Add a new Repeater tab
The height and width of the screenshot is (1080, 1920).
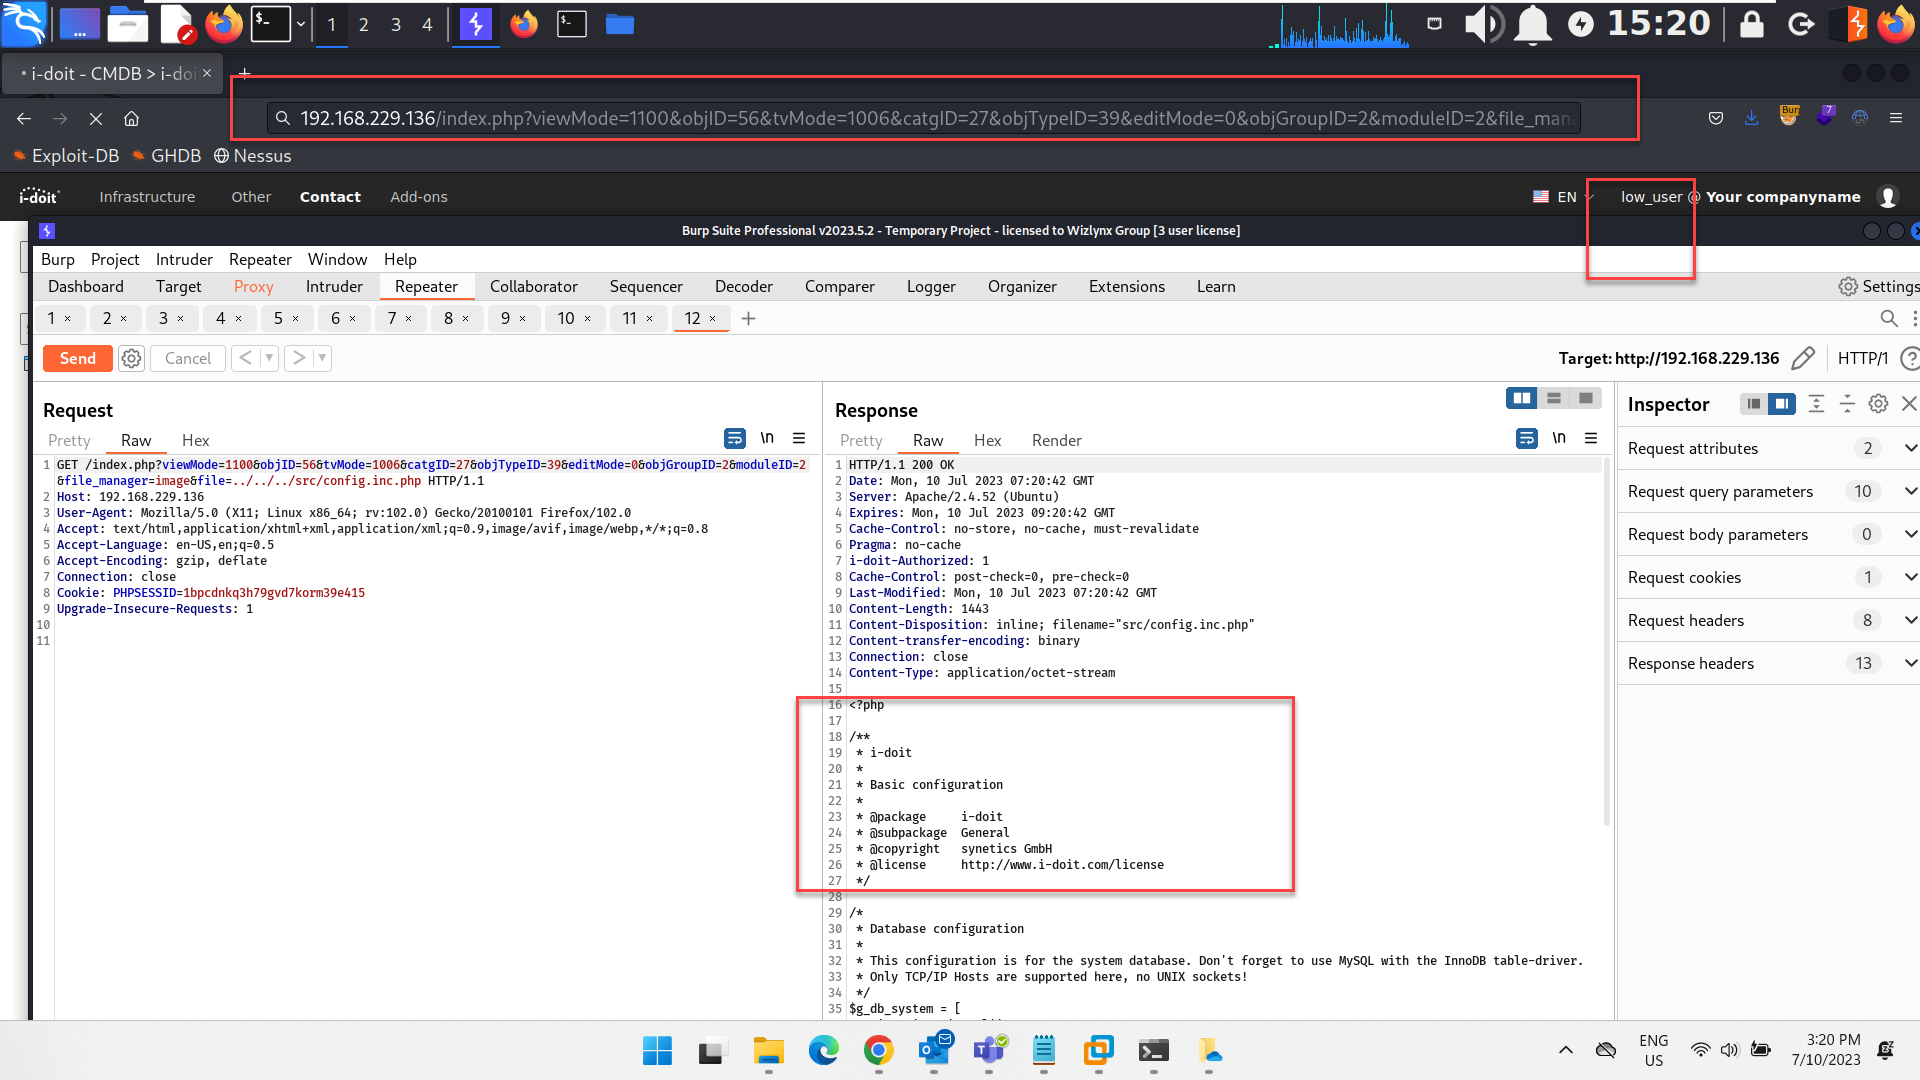(x=748, y=318)
